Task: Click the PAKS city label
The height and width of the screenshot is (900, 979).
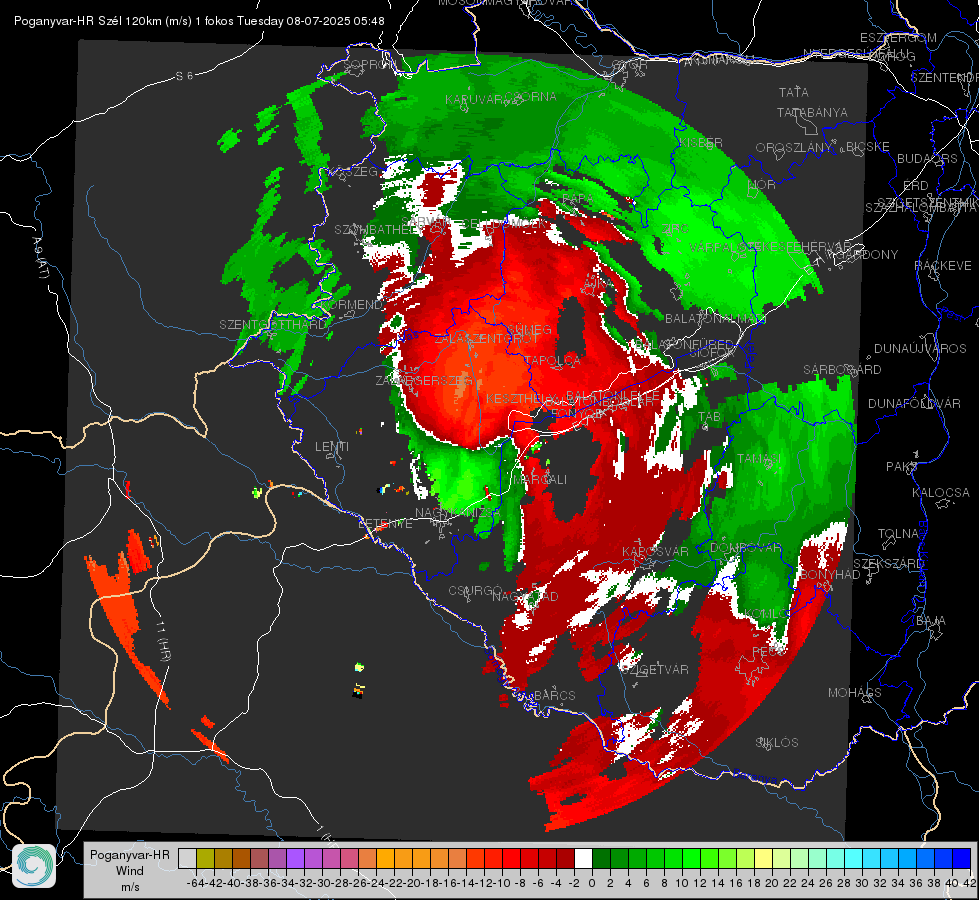Action: pos(902,467)
